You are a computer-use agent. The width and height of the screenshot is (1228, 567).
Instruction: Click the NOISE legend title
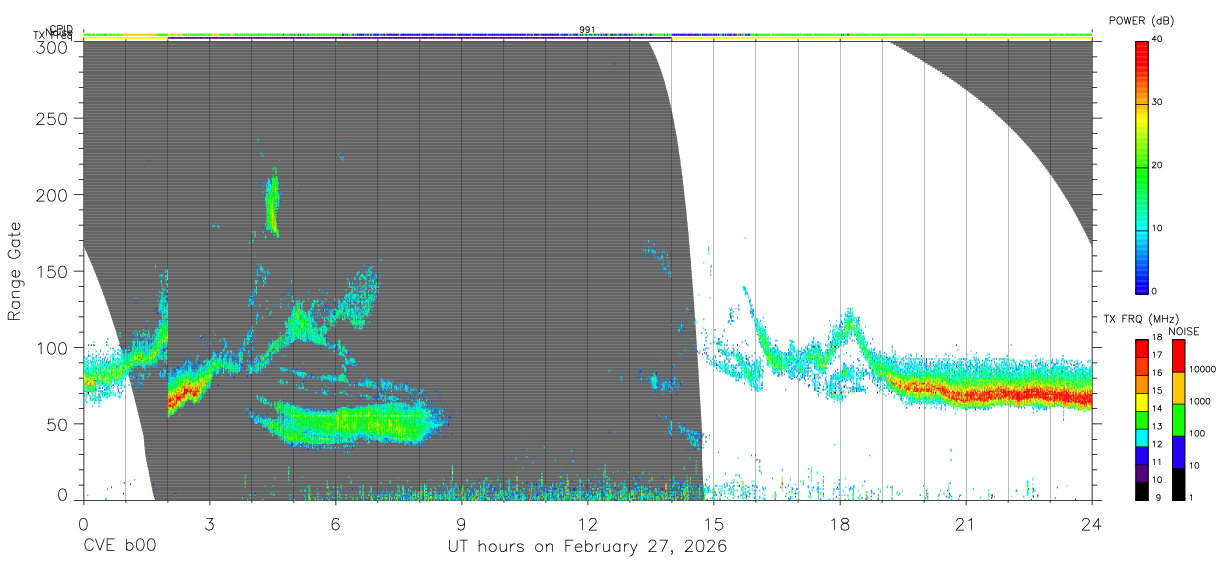point(1184,331)
